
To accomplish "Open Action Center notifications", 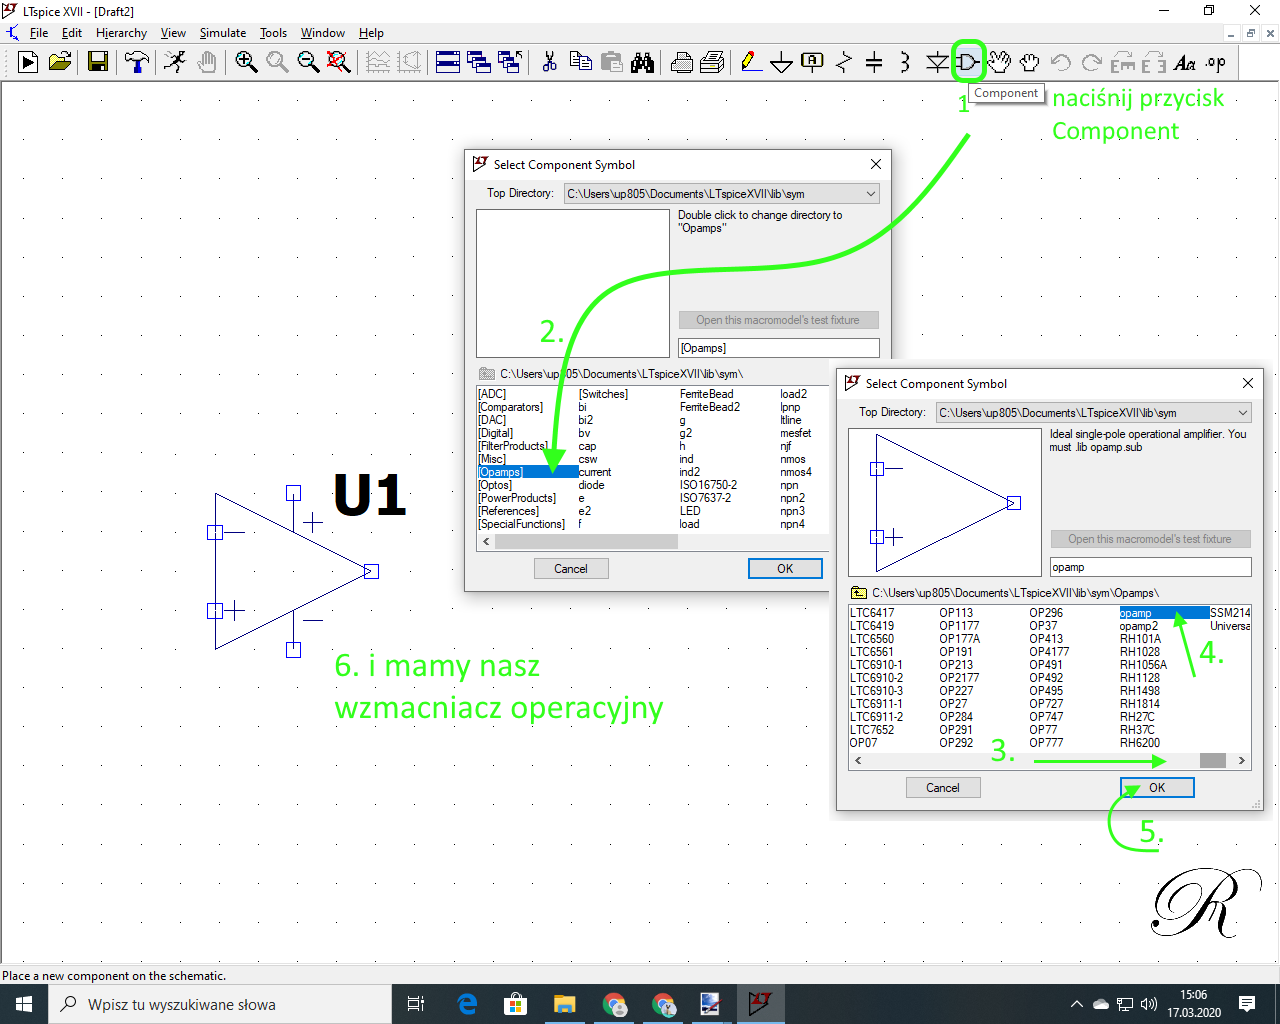I will pos(1247,1004).
